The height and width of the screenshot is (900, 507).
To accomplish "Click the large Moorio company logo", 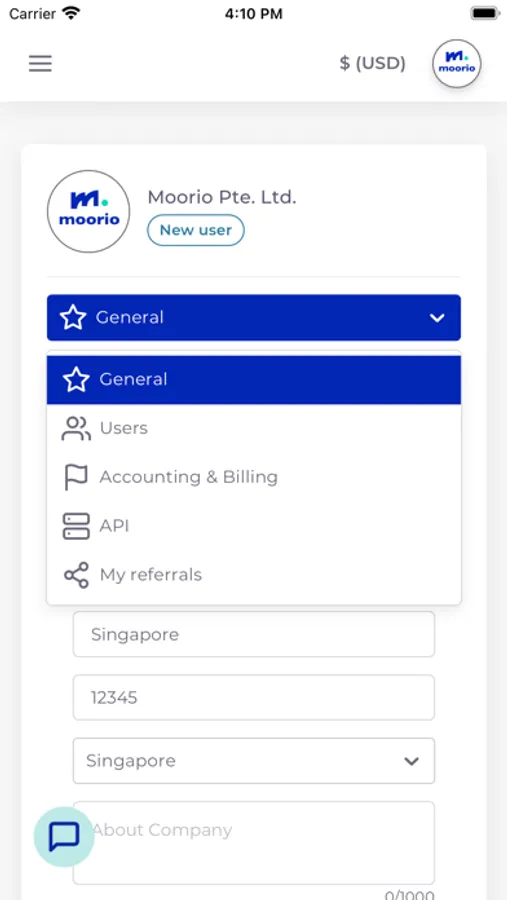I will click(88, 211).
